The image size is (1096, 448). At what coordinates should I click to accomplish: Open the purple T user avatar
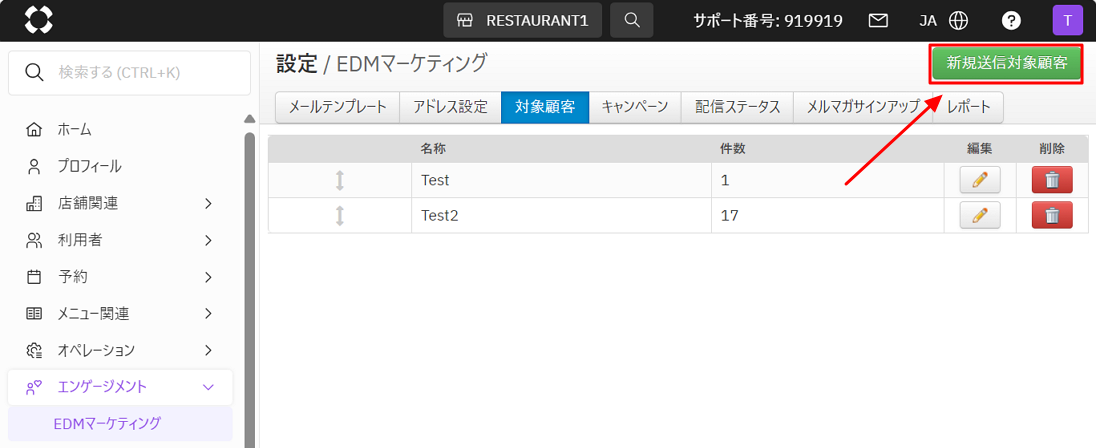coord(1067,20)
